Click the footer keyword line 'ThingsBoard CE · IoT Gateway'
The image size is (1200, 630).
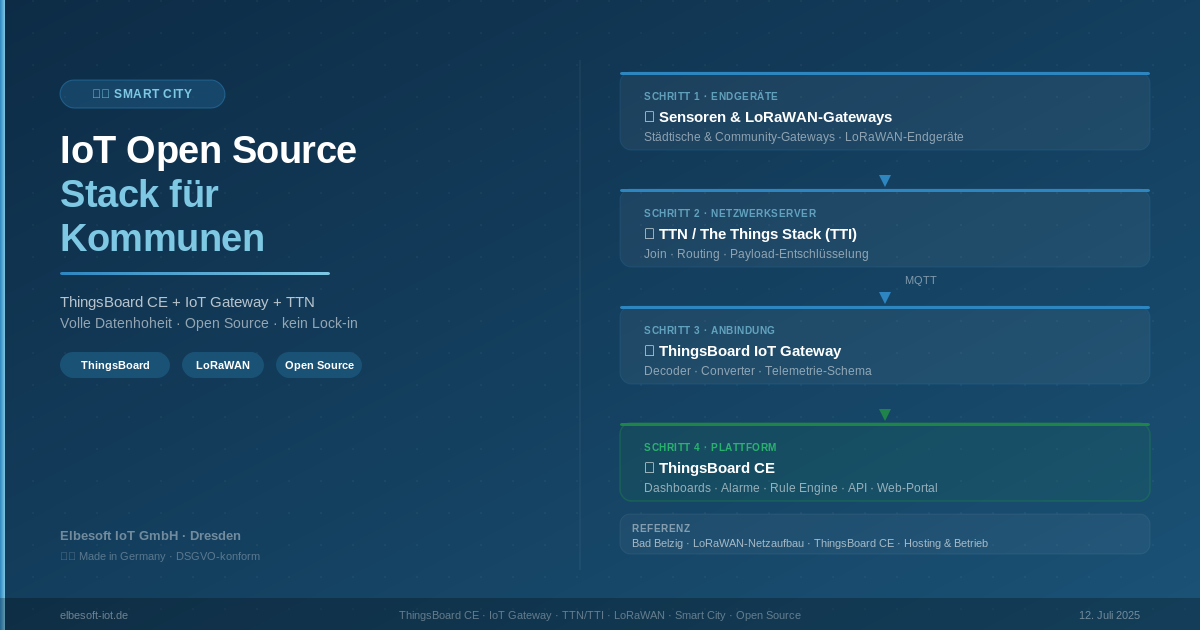(600, 615)
